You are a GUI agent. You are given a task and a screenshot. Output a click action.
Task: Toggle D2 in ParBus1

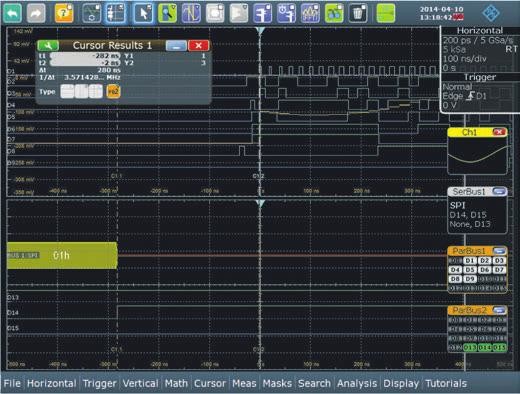point(484,261)
